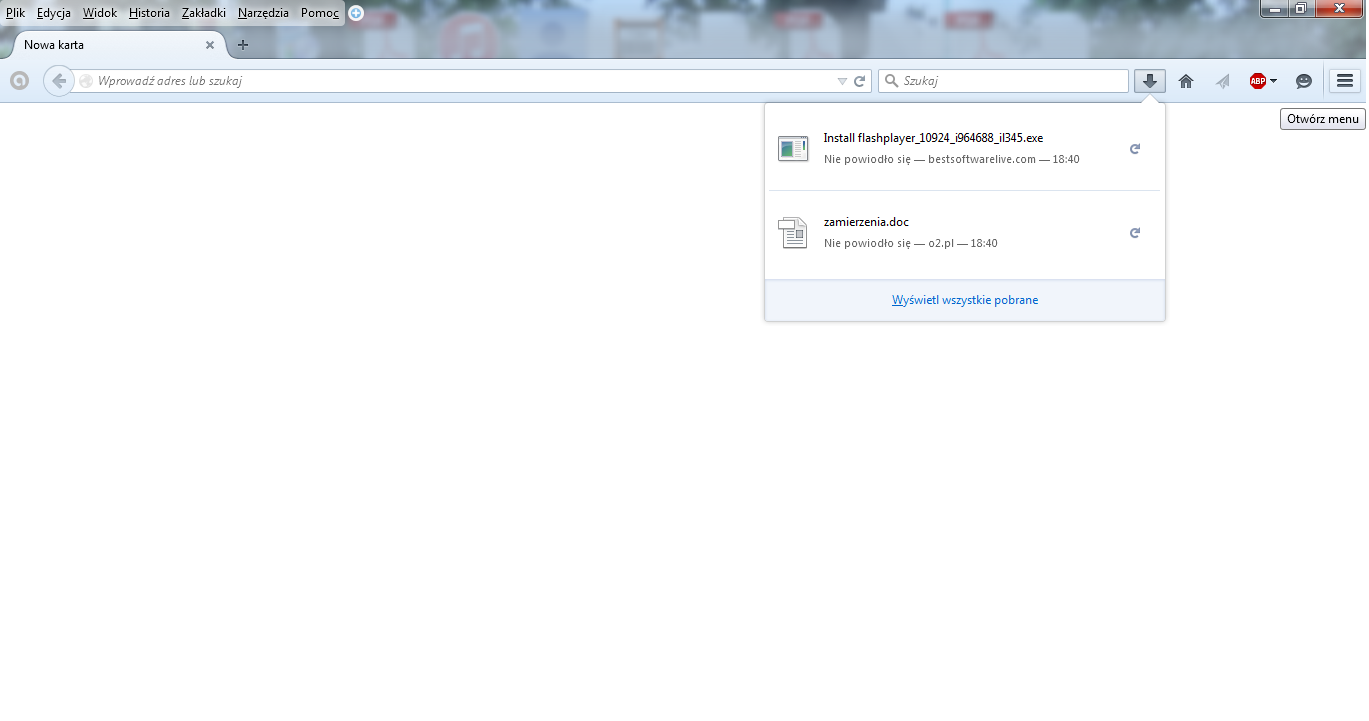Image resolution: width=1369 pixels, height=721 pixels.
Task: Expand the address bar history dropdown
Action: coord(842,81)
